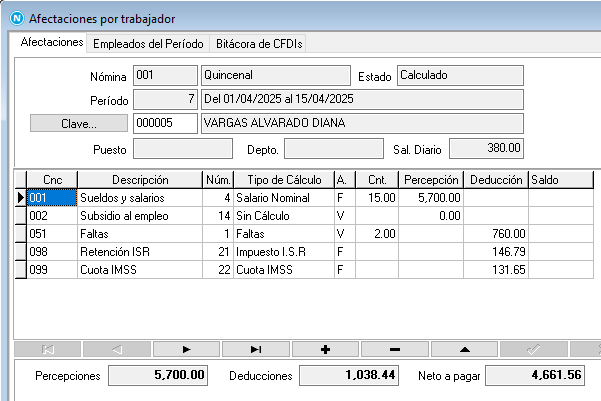The height and width of the screenshot is (401, 601).
Task: Click the Quincenal payroll type field
Action: click(x=276, y=75)
